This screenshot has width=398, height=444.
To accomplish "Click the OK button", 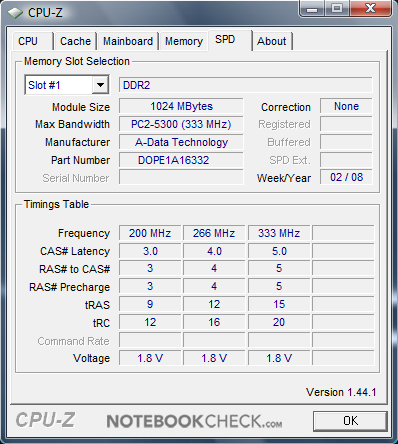I will 350,421.
